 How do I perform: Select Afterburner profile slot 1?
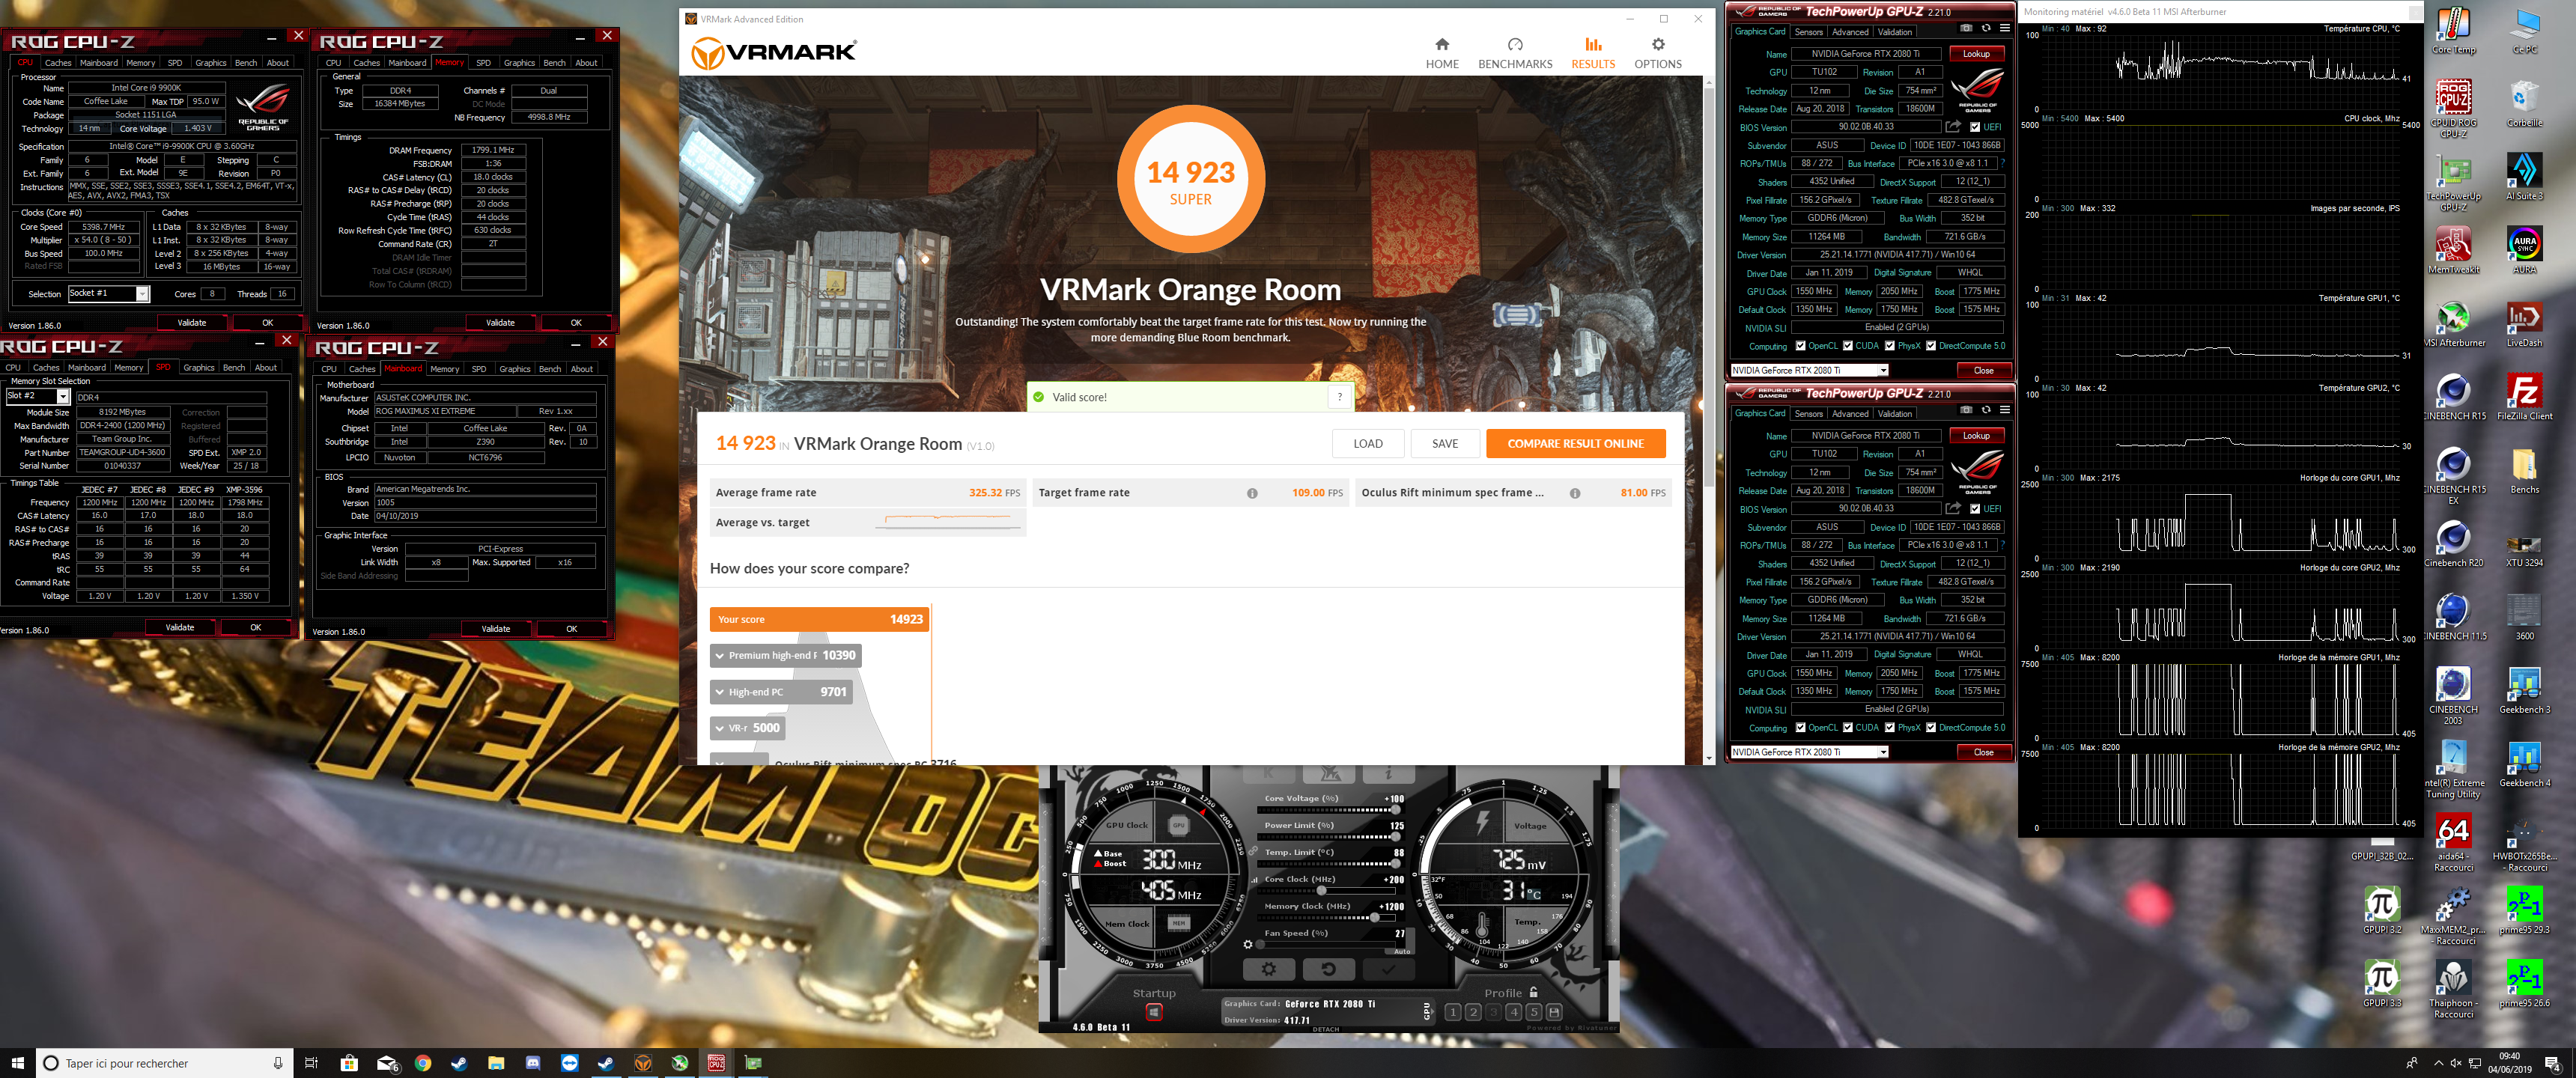pos(1452,1012)
